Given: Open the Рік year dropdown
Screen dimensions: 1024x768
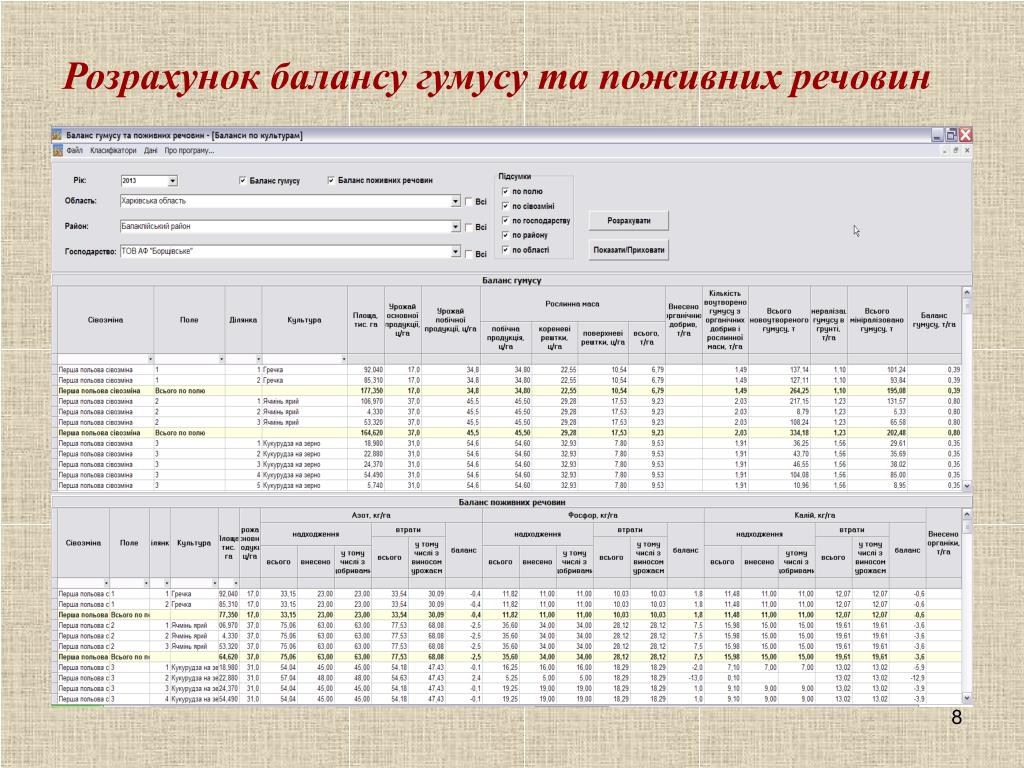Looking at the screenshot, I should (x=172, y=181).
